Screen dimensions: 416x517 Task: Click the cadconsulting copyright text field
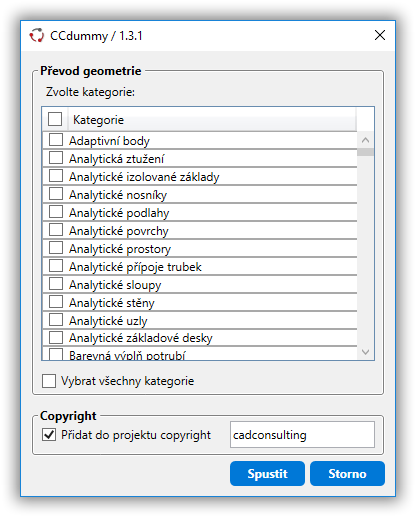point(302,435)
